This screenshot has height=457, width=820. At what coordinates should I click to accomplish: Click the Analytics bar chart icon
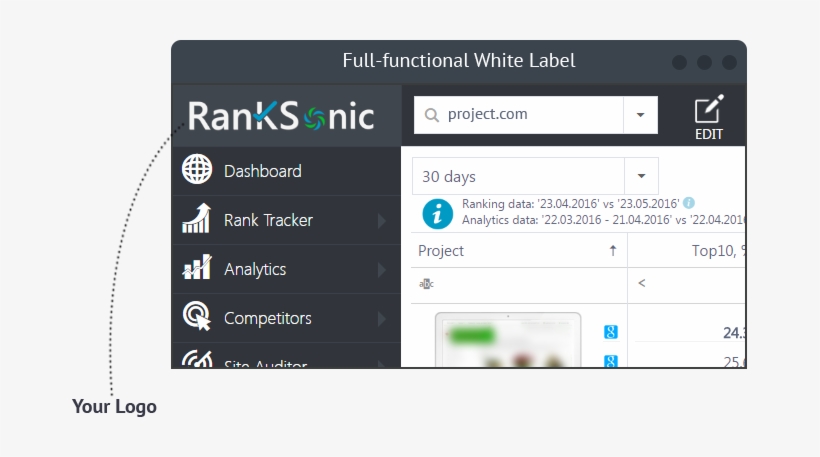pos(197,267)
